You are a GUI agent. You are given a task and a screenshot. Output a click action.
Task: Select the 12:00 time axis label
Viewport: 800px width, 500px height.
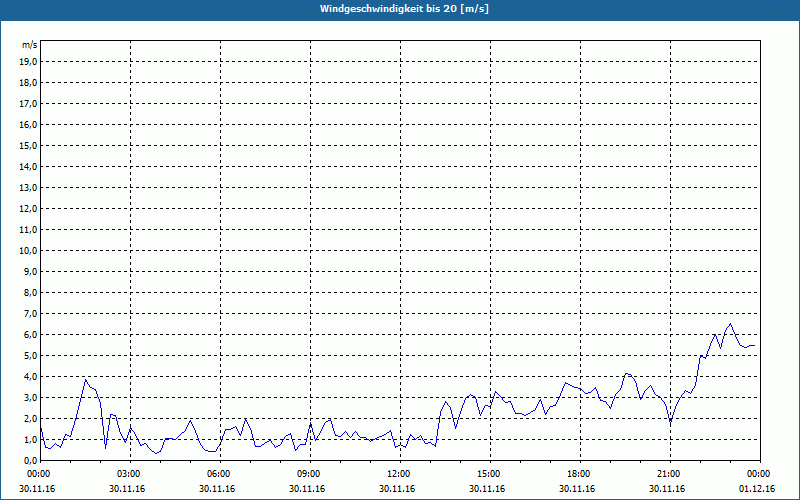click(398, 474)
